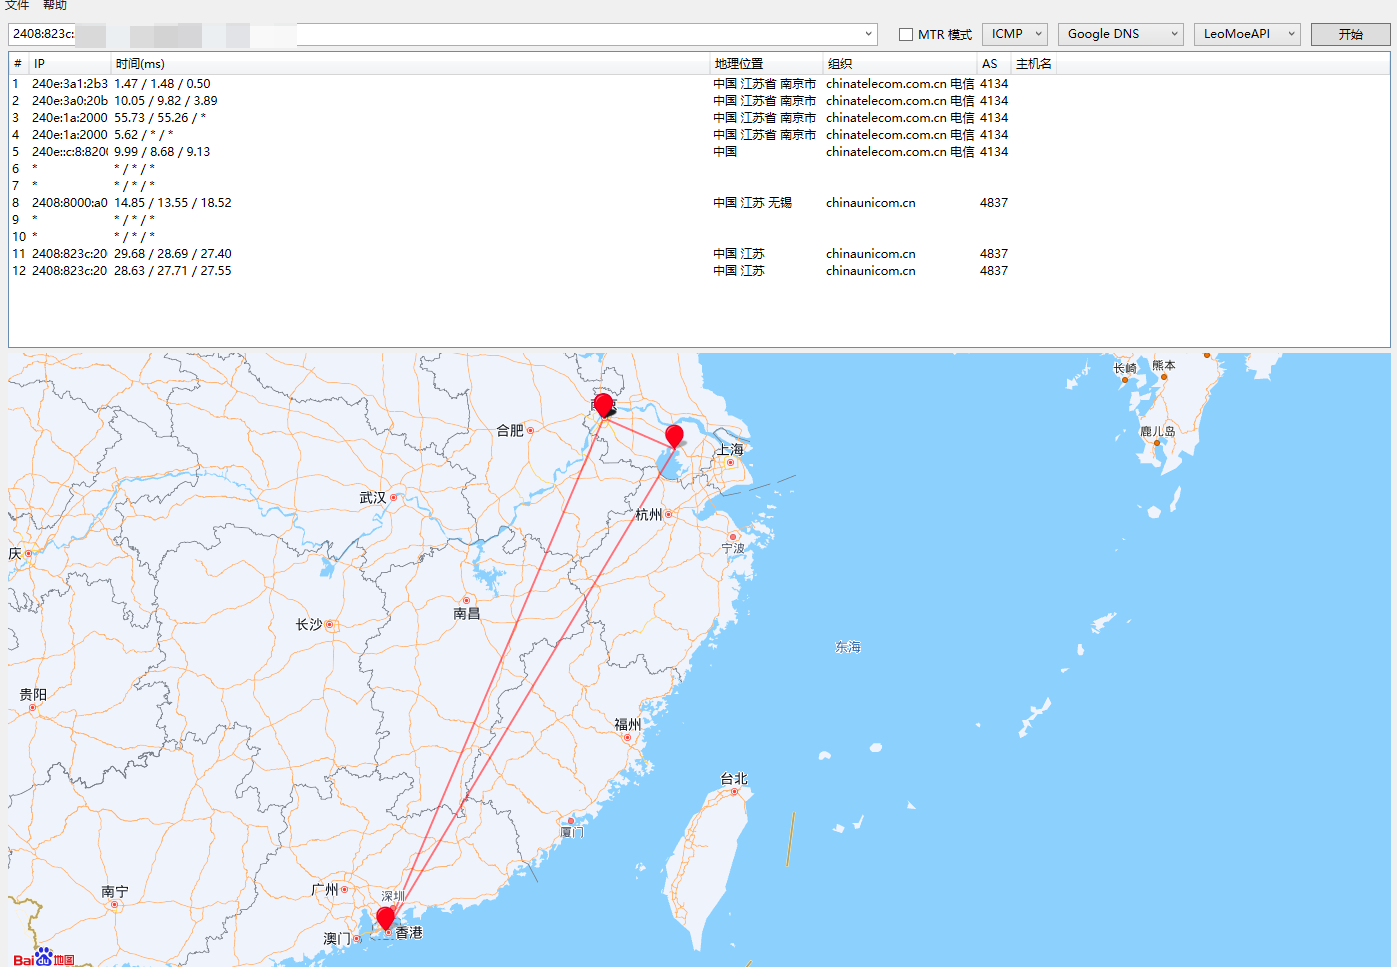
Task: Click the 地理位置 column header
Action: tap(739, 64)
